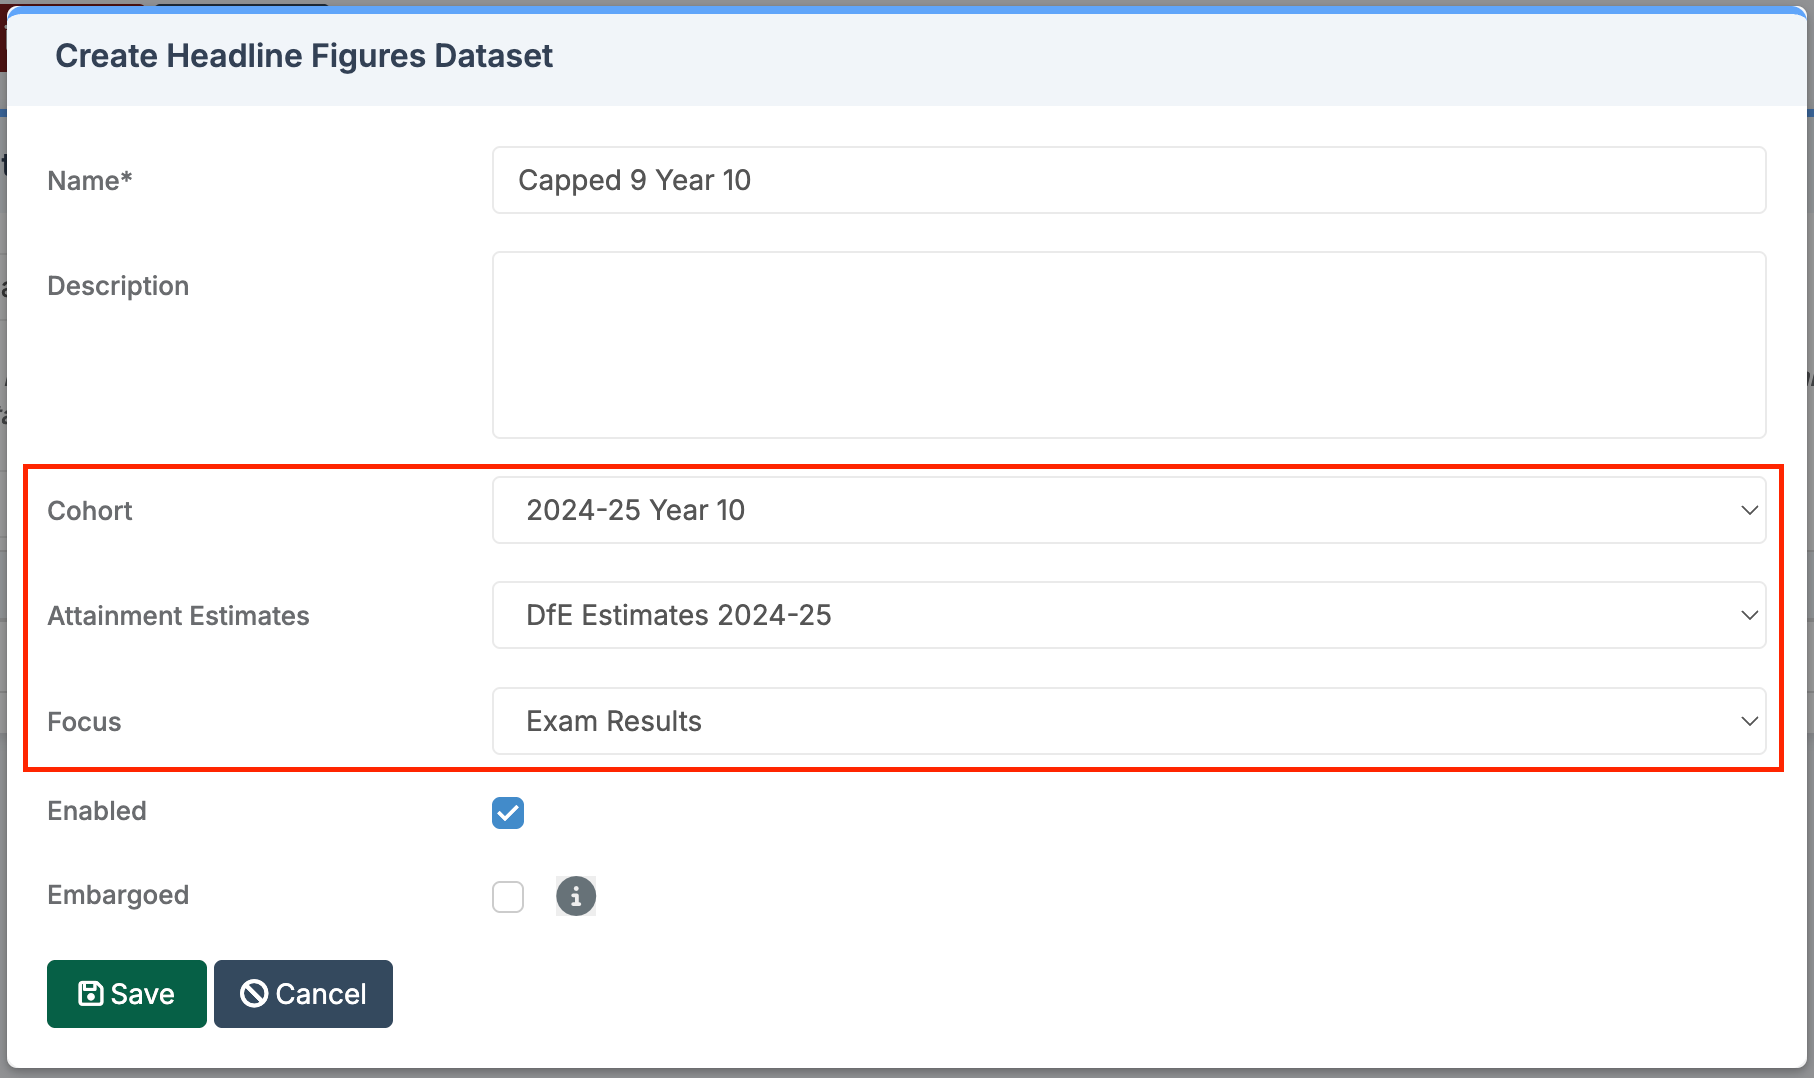
Task: Click the circle-slash icon on Cancel
Action: [254, 993]
